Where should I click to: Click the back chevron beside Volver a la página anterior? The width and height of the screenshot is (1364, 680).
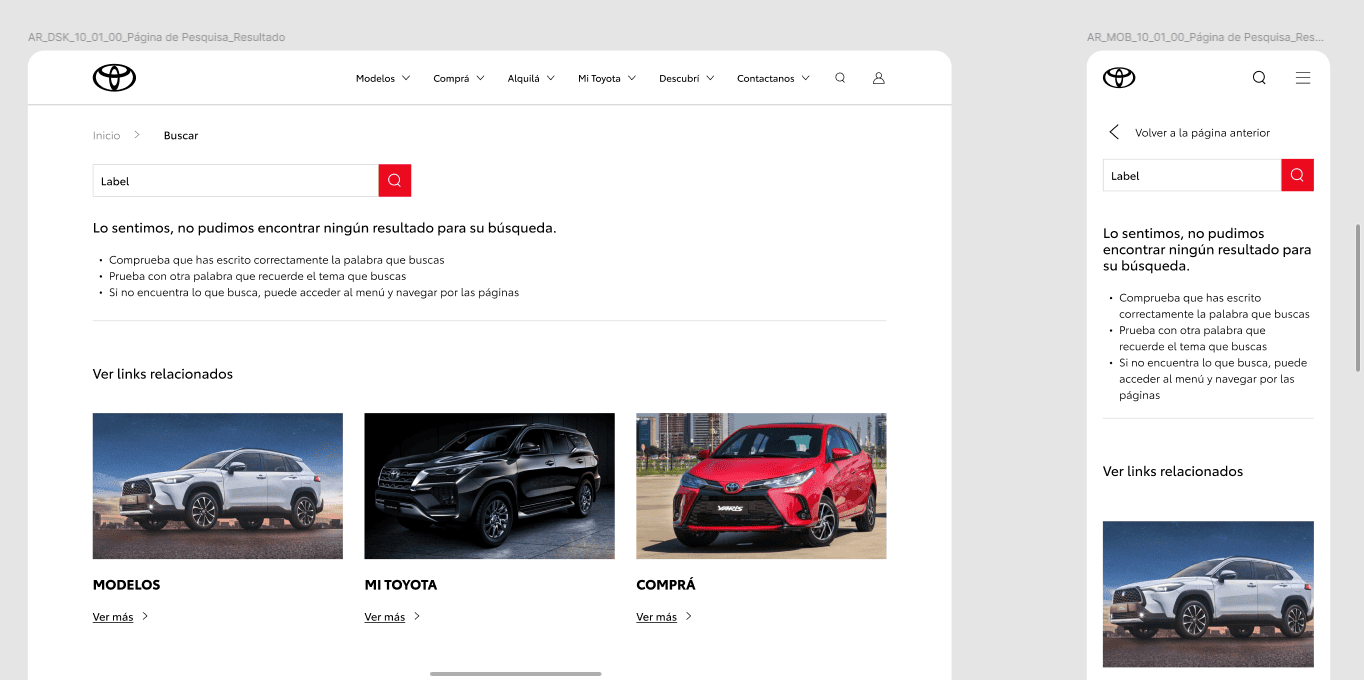1114,132
